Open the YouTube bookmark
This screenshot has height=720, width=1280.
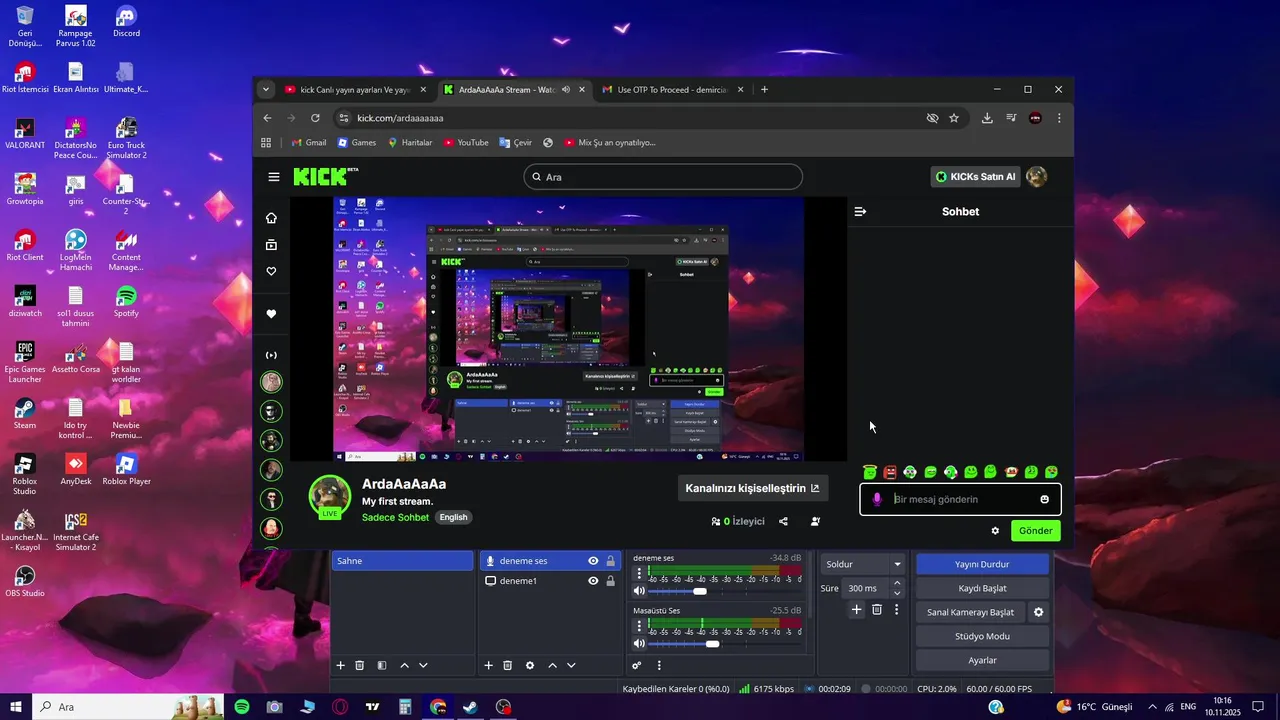tap(466, 143)
